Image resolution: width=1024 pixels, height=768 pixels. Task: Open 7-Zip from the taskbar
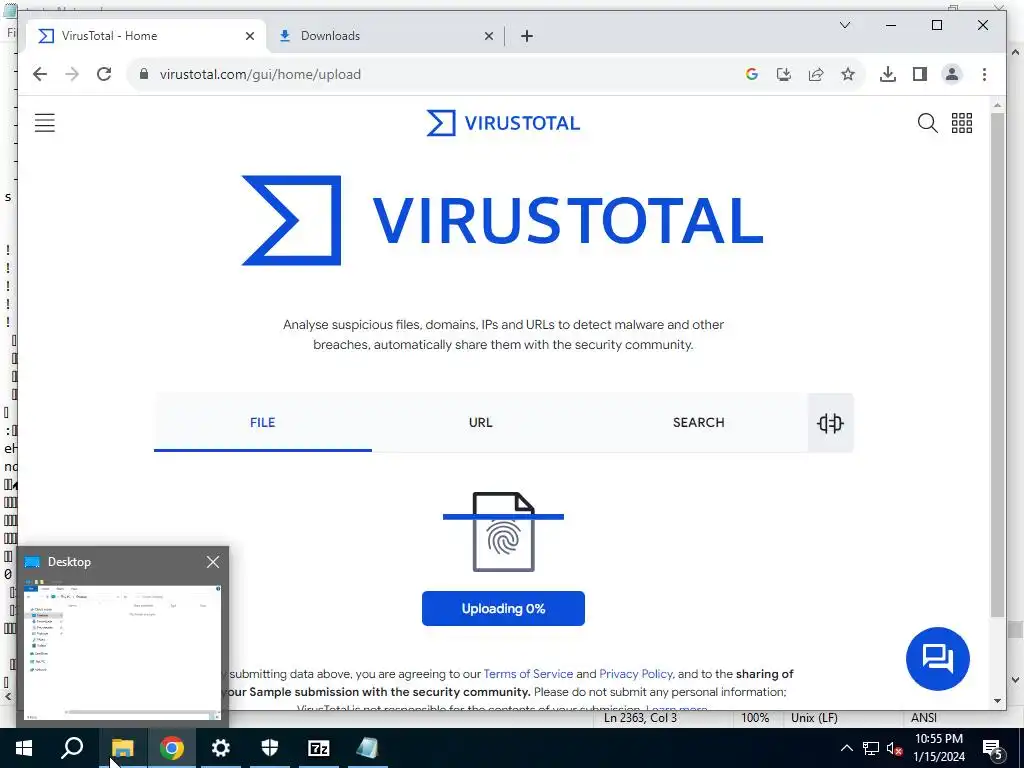pos(319,748)
